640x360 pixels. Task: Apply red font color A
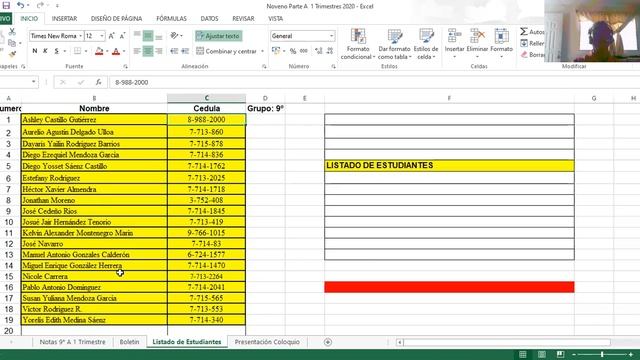(116, 51)
